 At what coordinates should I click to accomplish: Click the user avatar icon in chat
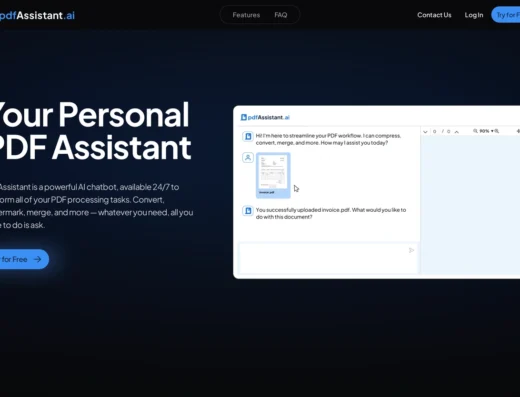248,158
